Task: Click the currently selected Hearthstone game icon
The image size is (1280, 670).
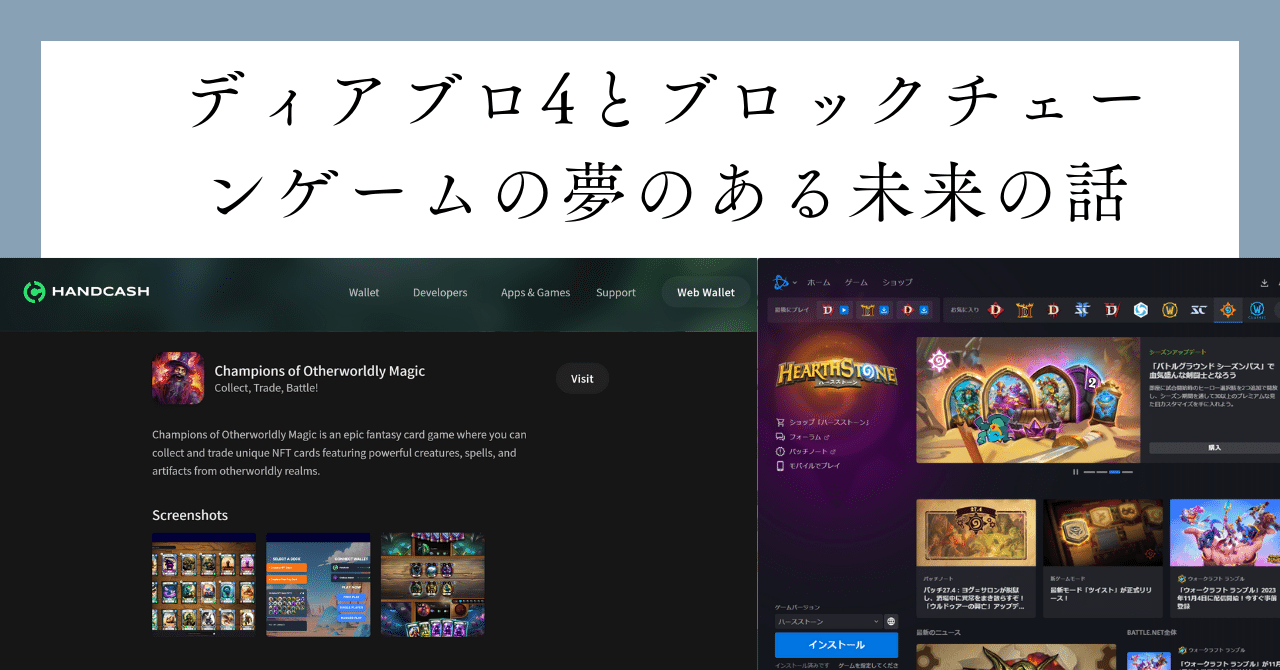Action: pyautogui.click(x=1228, y=310)
